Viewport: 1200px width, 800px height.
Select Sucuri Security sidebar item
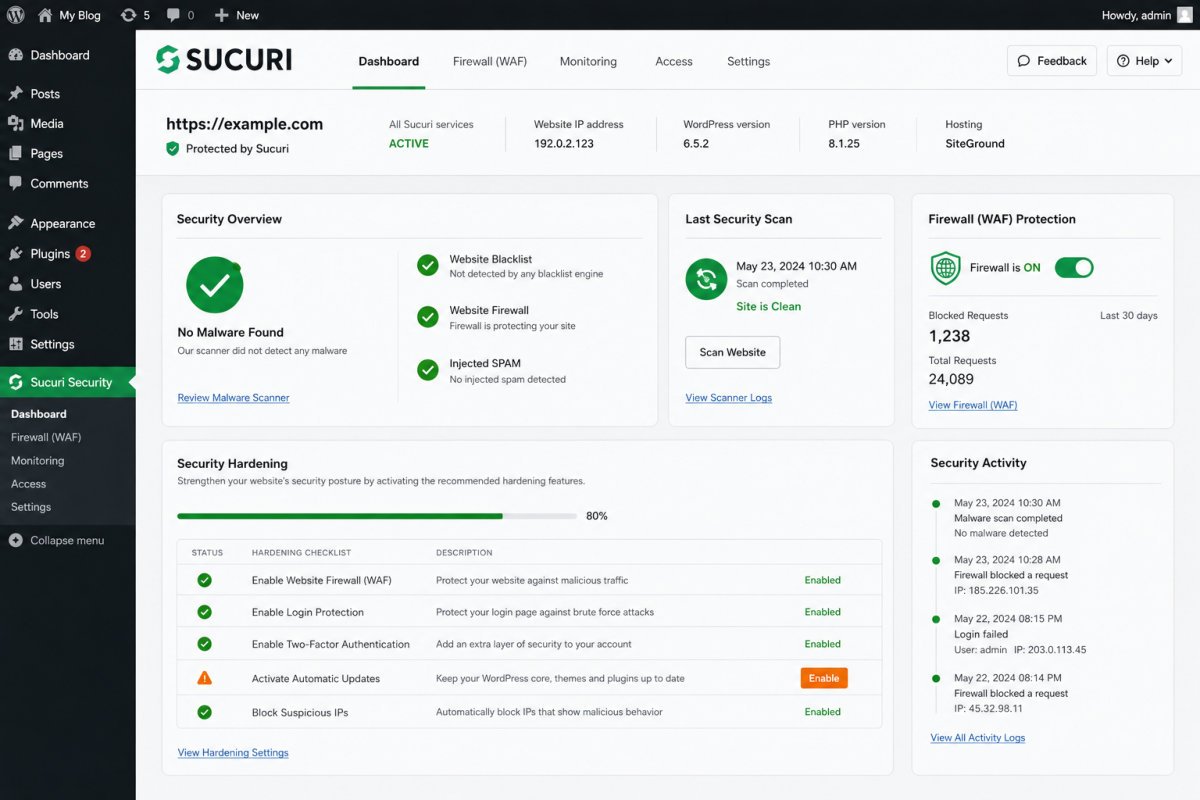coord(67,382)
